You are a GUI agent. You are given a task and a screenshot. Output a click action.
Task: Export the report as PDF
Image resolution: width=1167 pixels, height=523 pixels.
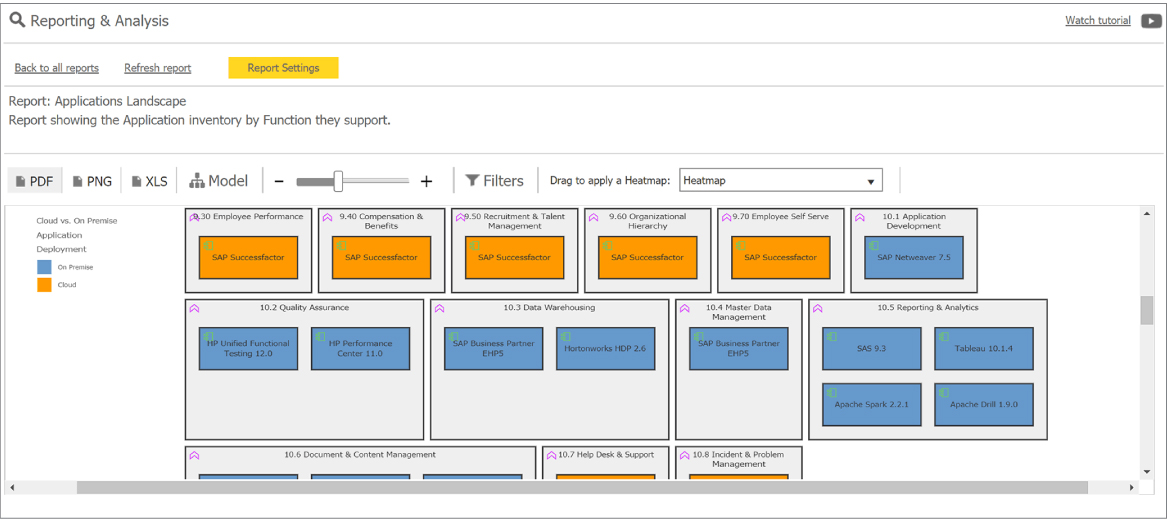click(x=35, y=181)
